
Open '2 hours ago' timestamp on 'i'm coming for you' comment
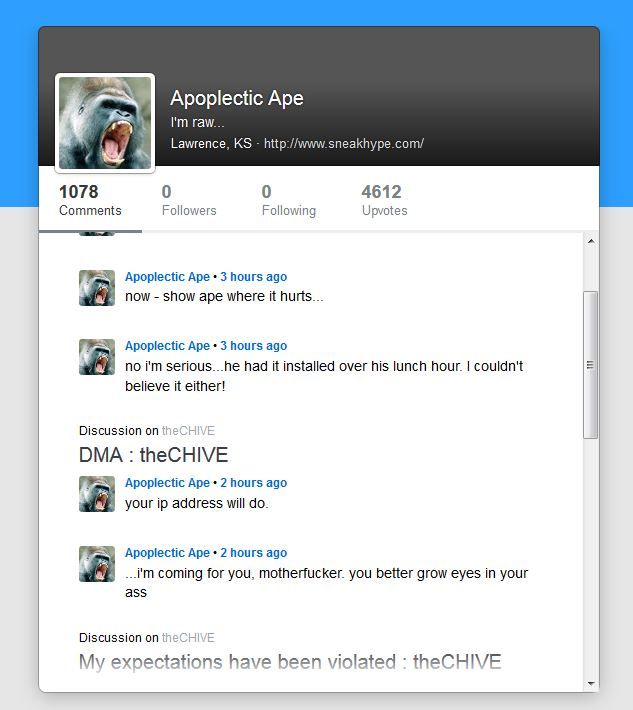click(x=254, y=553)
